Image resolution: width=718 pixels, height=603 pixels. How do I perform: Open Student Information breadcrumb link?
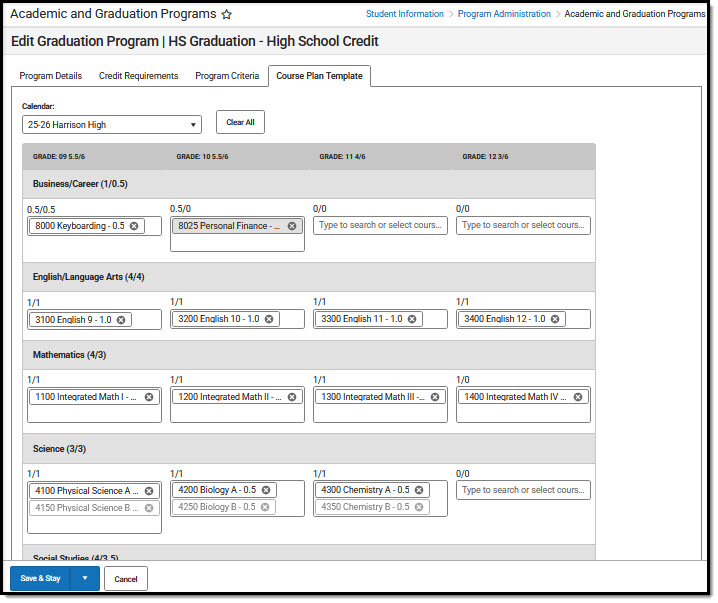pyautogui.click(x=405, y=14)
